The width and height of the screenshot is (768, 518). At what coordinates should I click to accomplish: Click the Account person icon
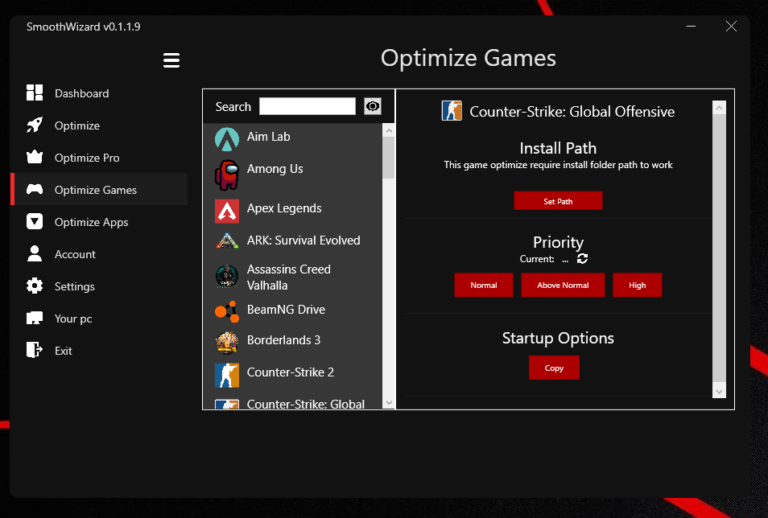click(35, 254)
